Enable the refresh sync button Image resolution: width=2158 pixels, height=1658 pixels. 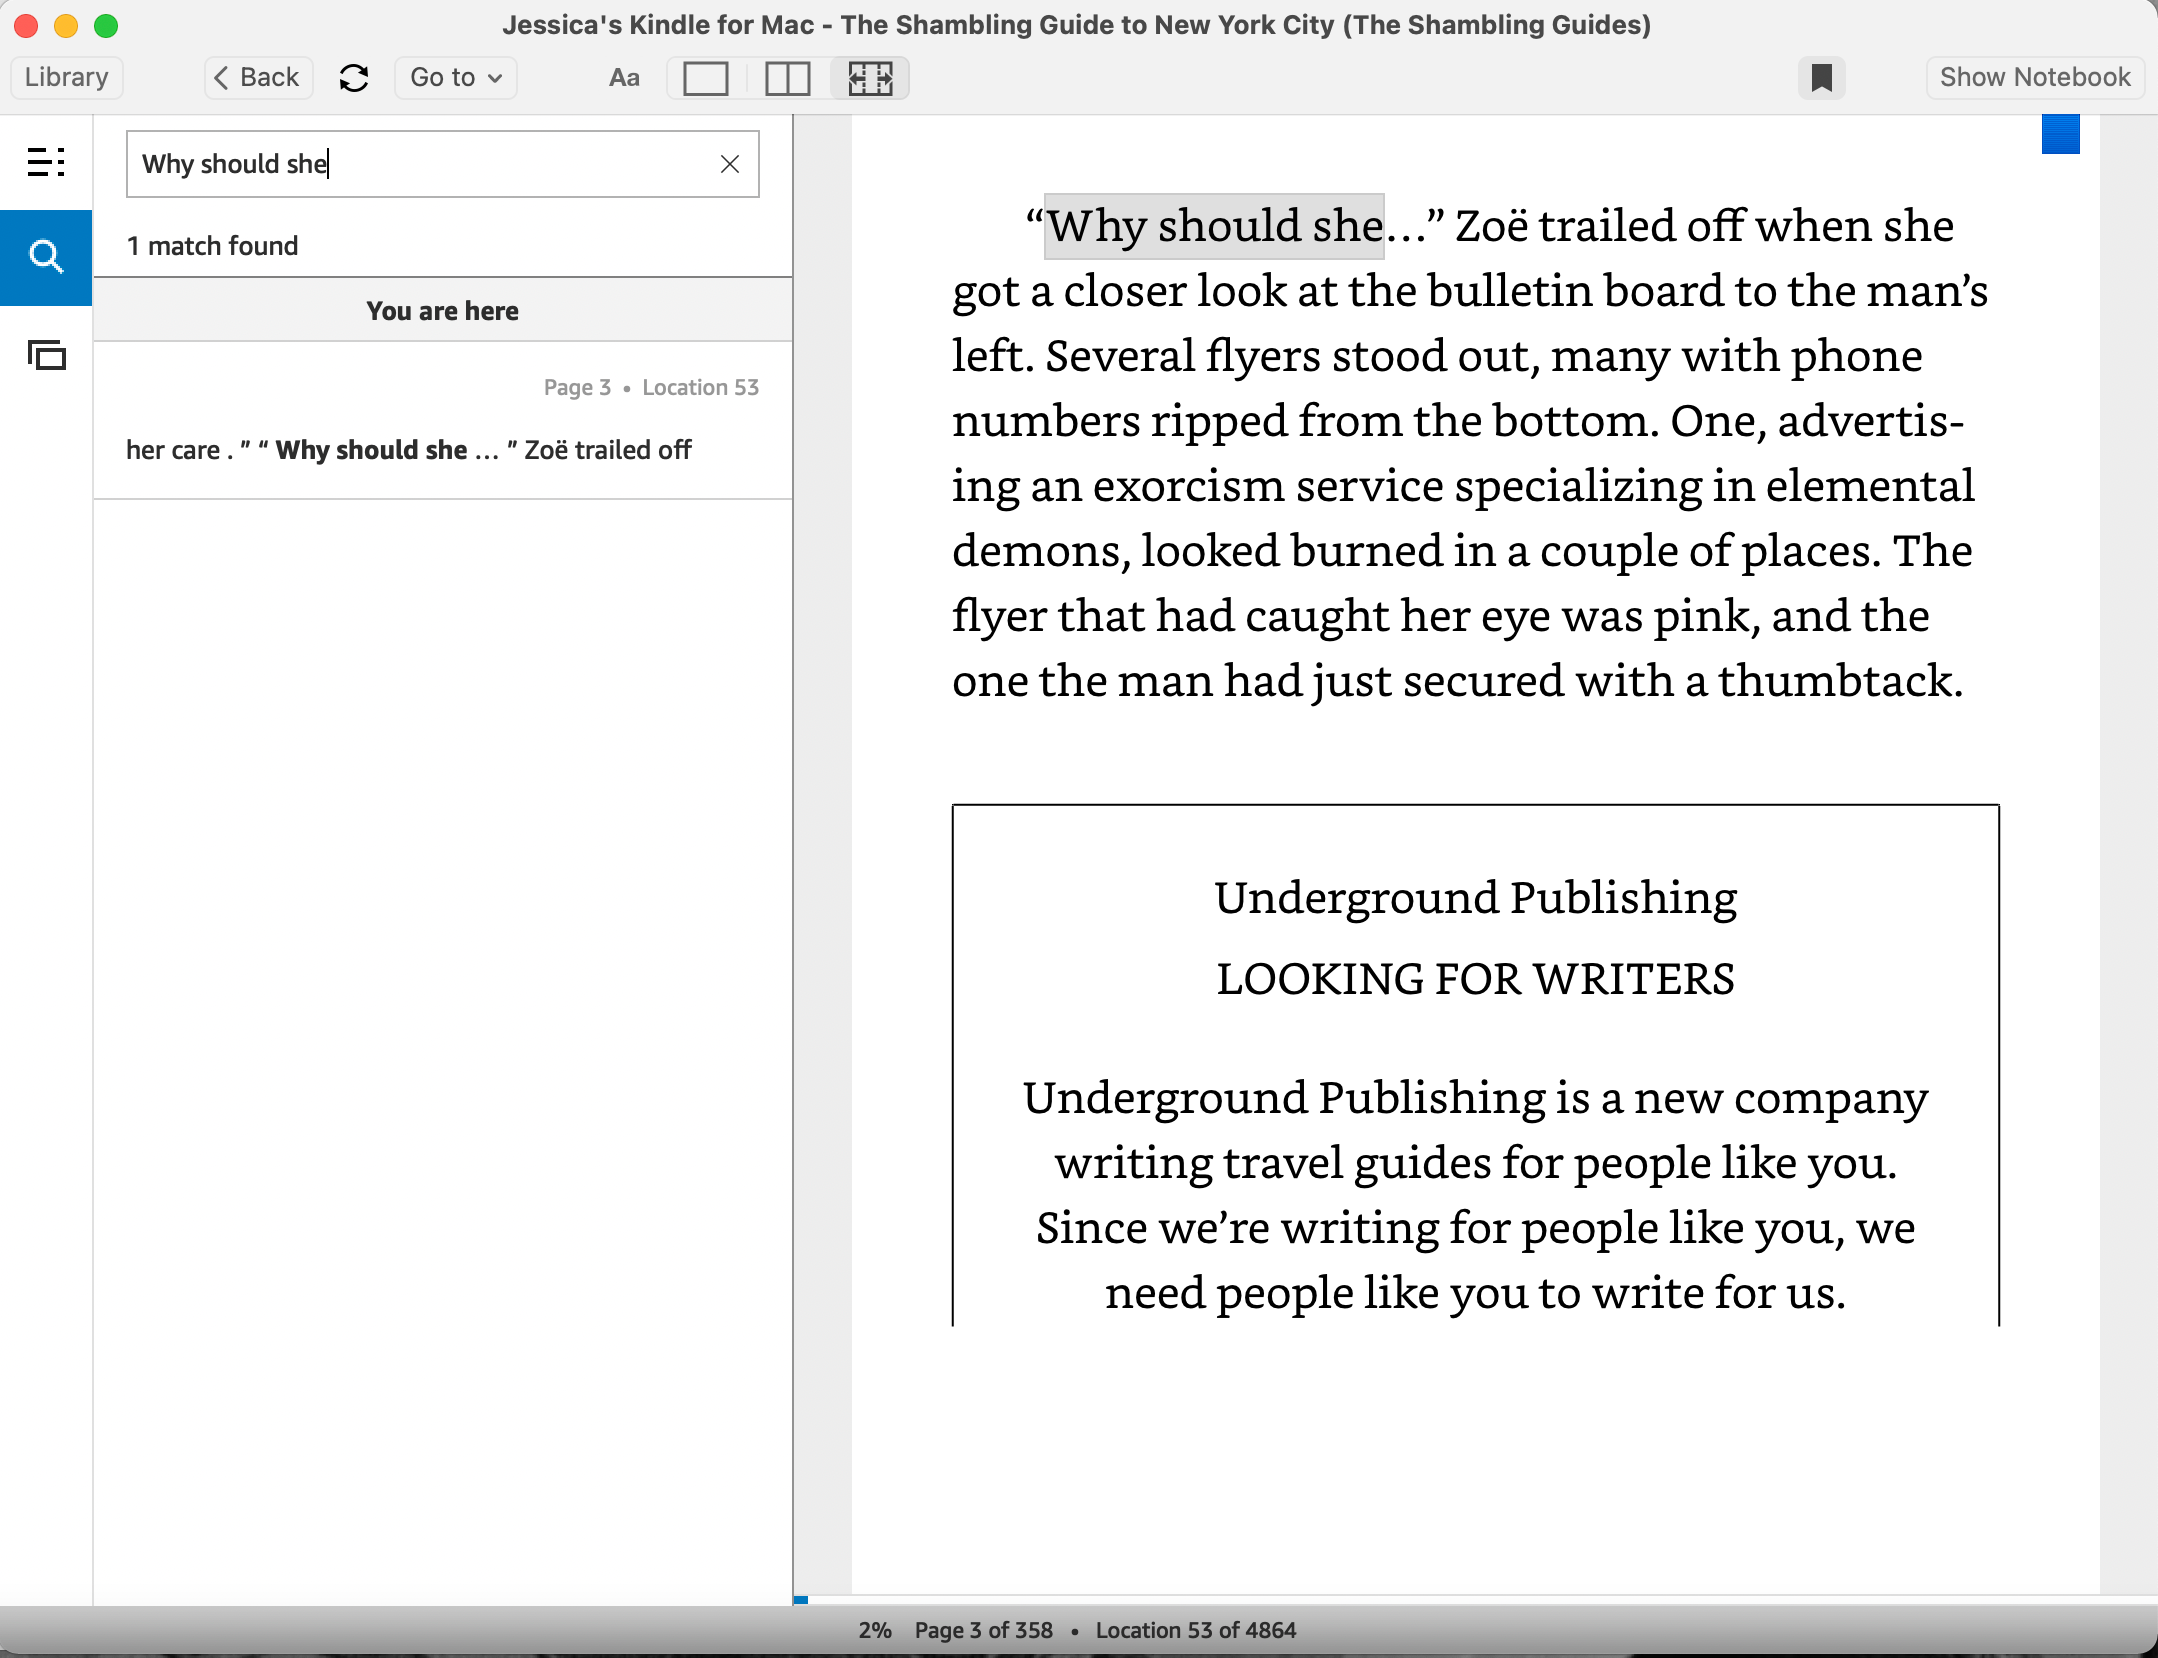[352, 75]
